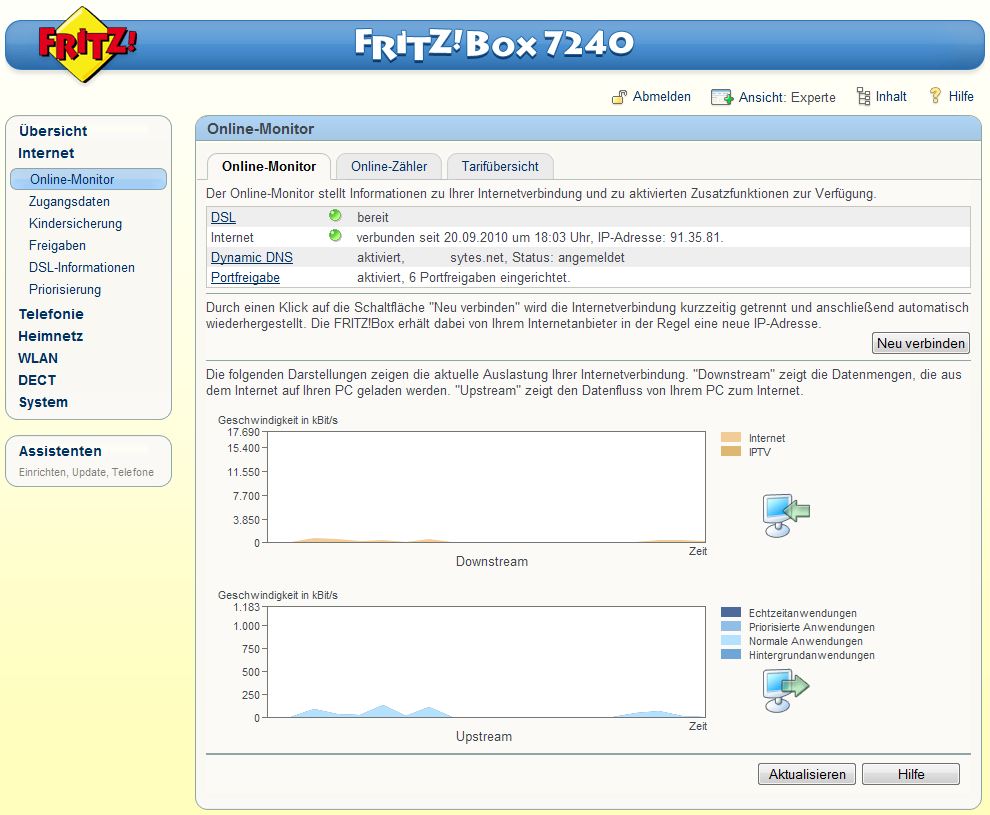Click the 'Downstream' chart caption

click(x=492, y=561)
